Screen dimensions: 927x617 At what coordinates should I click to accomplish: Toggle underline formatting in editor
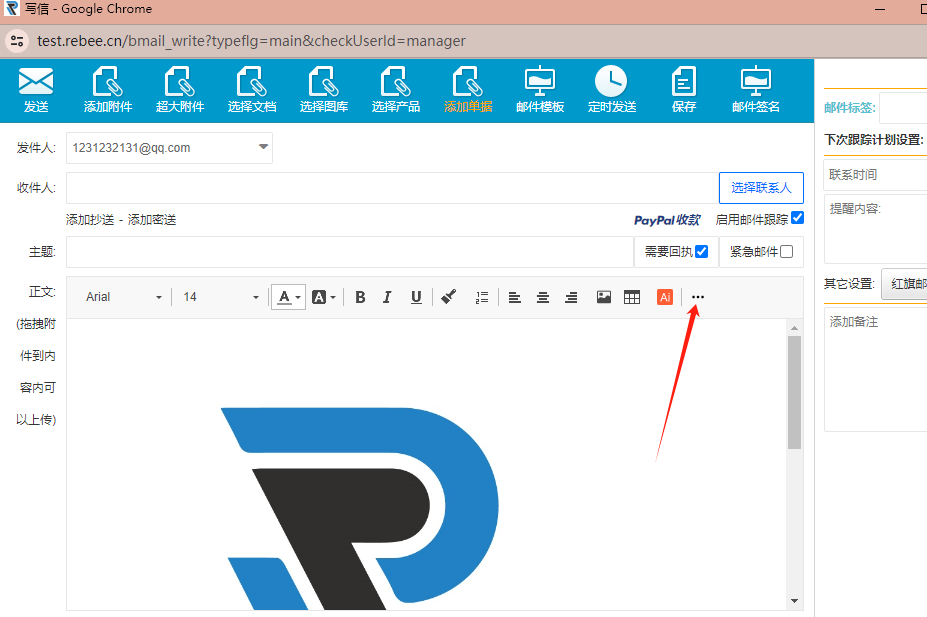pyautogui.click(x=416, y=297)
